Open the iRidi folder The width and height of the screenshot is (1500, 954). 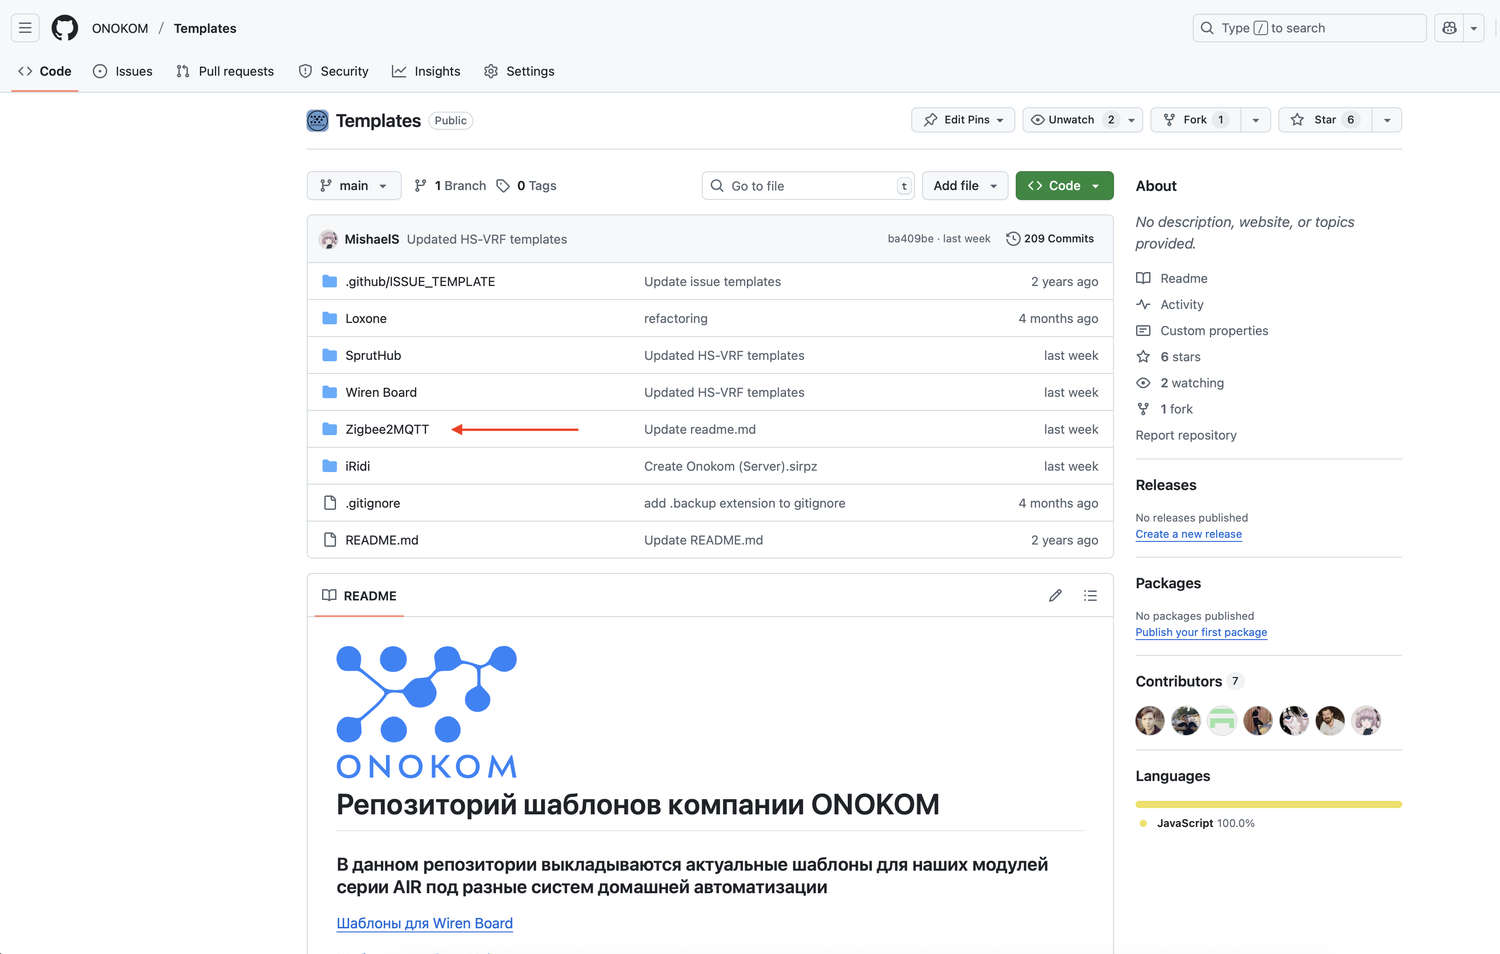coord(358,467)
